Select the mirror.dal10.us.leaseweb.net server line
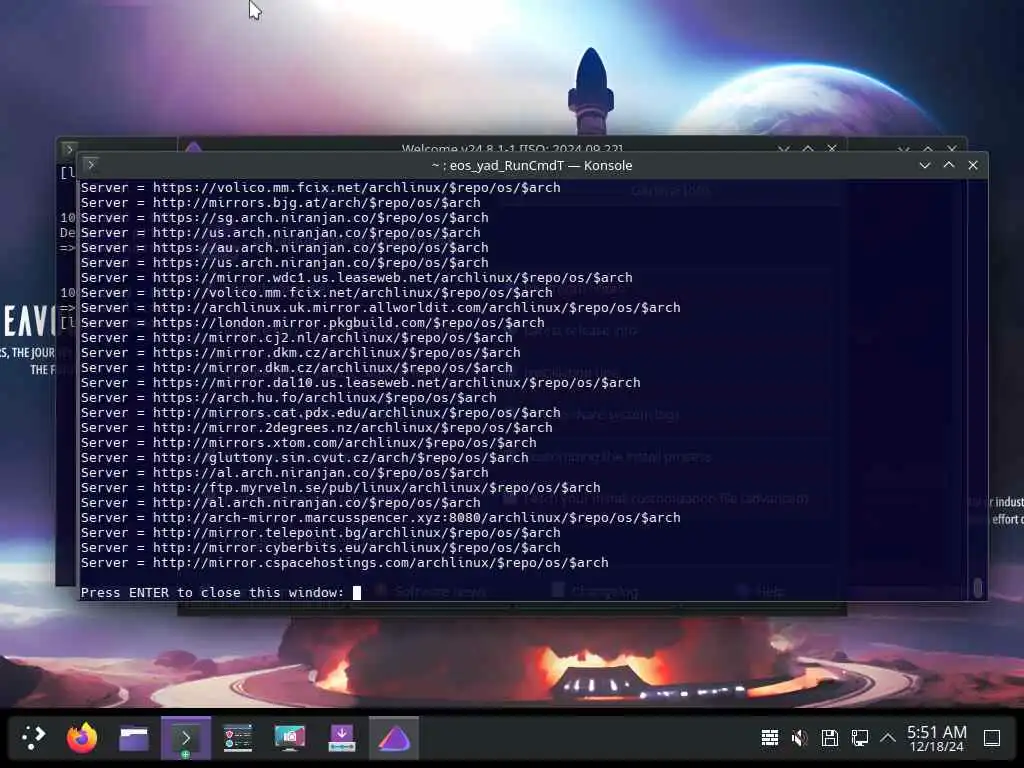The width and height of the screenshot is (1024, 768). click(360, 383)
